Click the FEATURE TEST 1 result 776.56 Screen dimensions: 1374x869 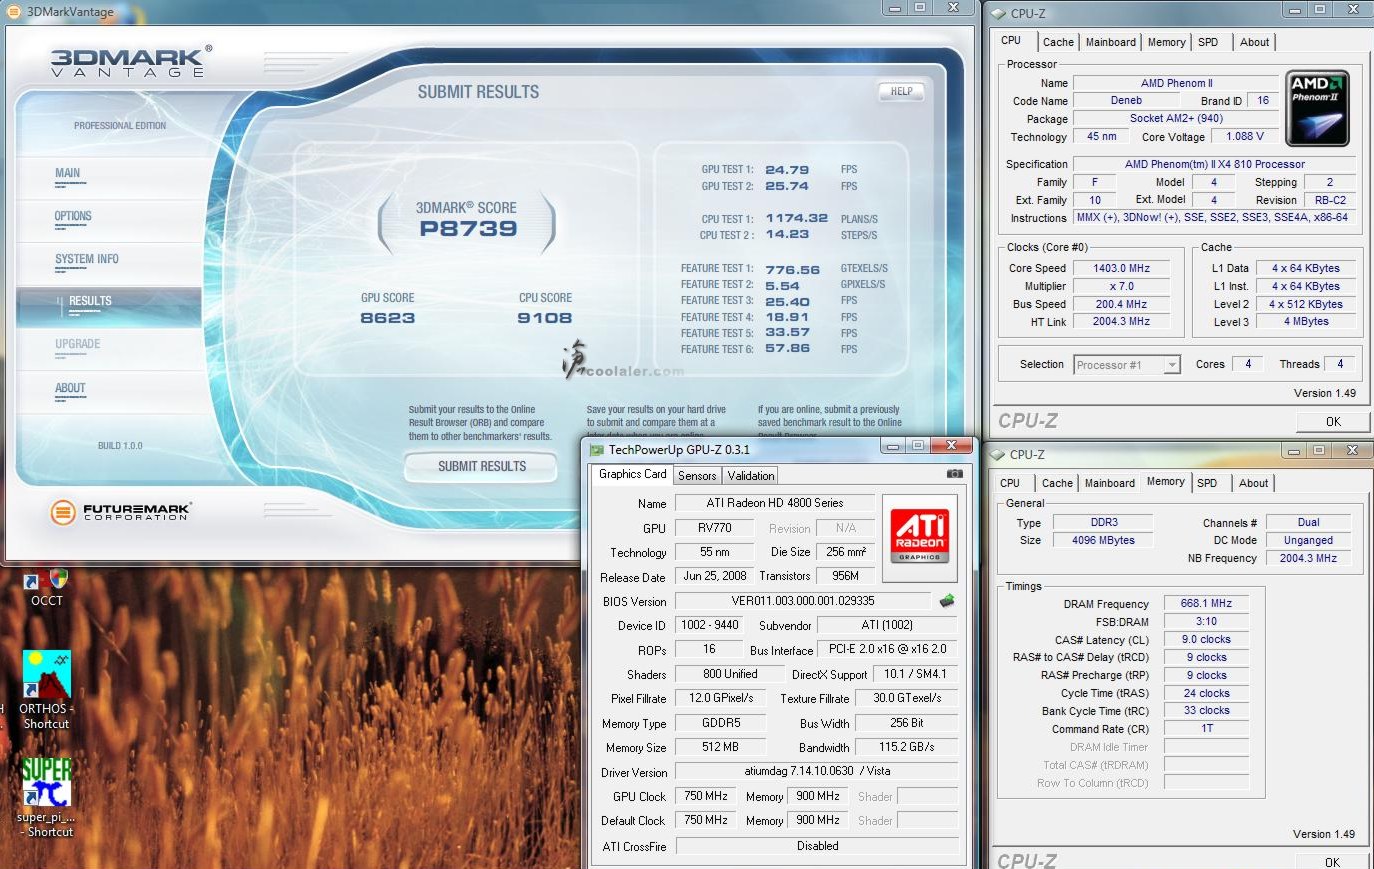[x=792, y=270]
